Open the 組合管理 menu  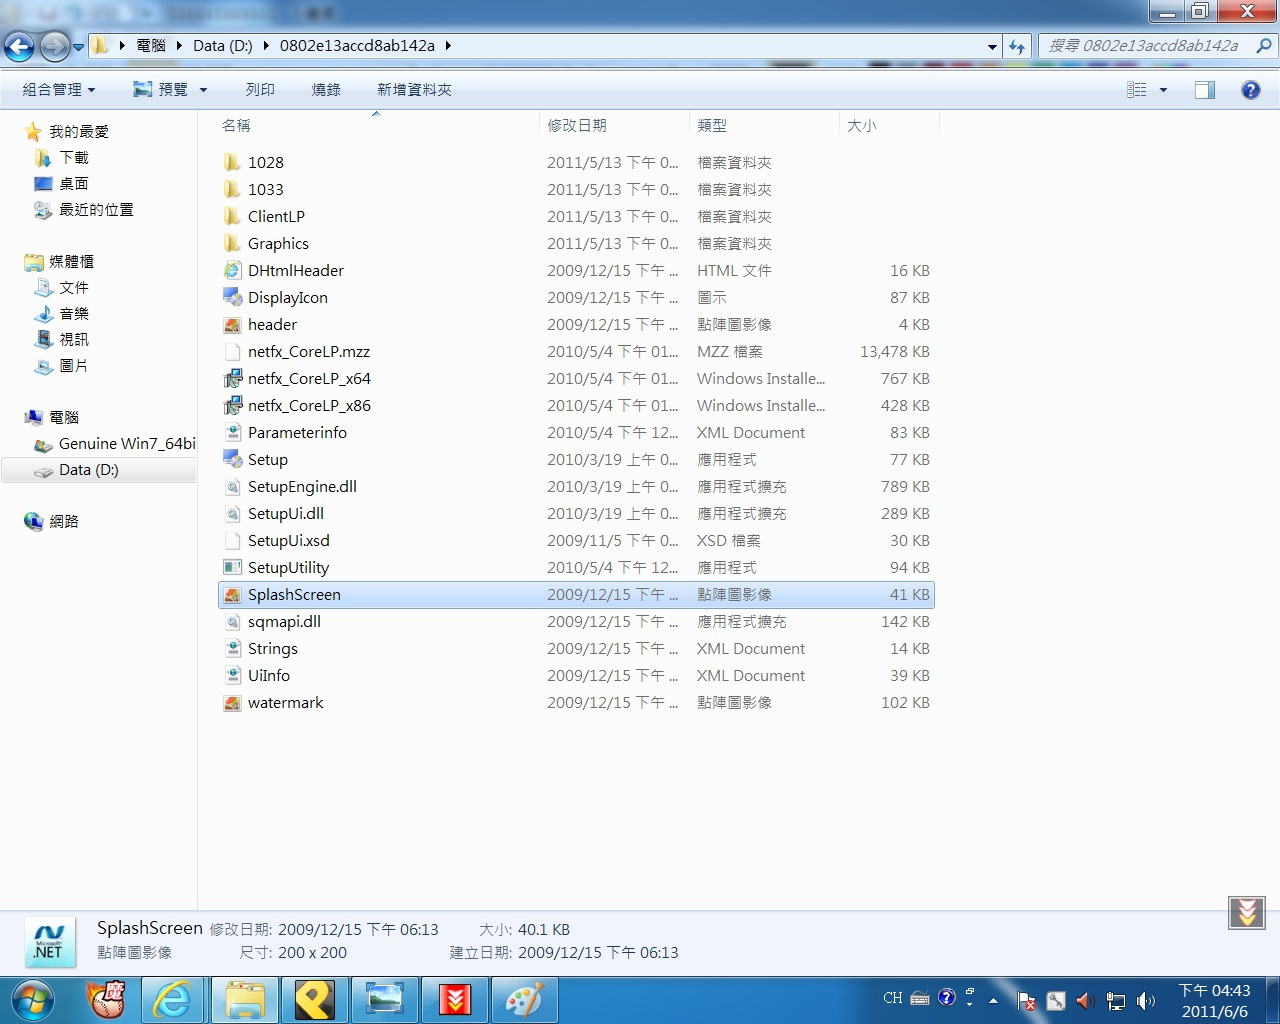59,90
